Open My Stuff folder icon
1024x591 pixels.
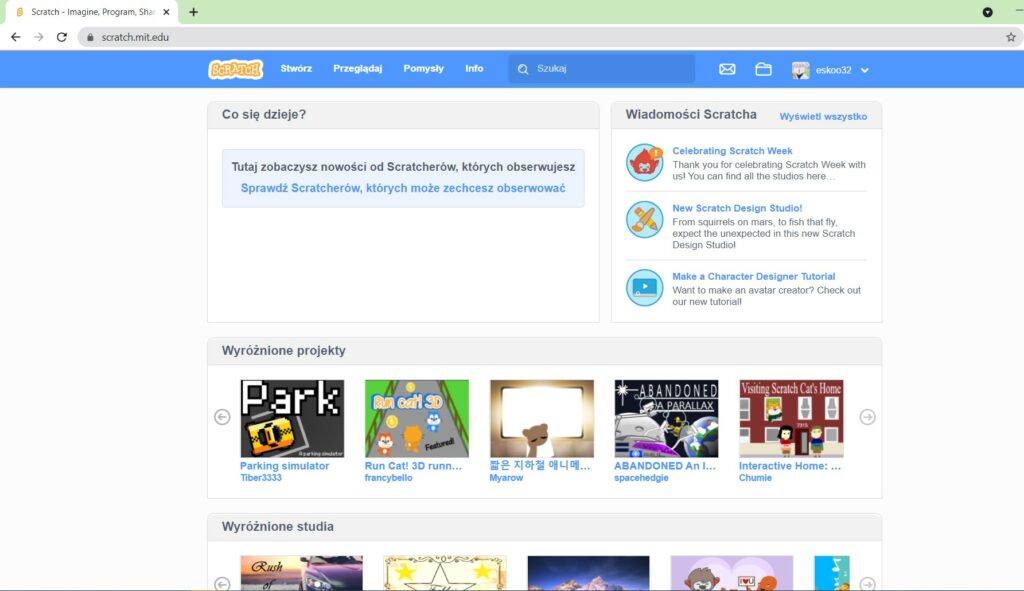763,69
